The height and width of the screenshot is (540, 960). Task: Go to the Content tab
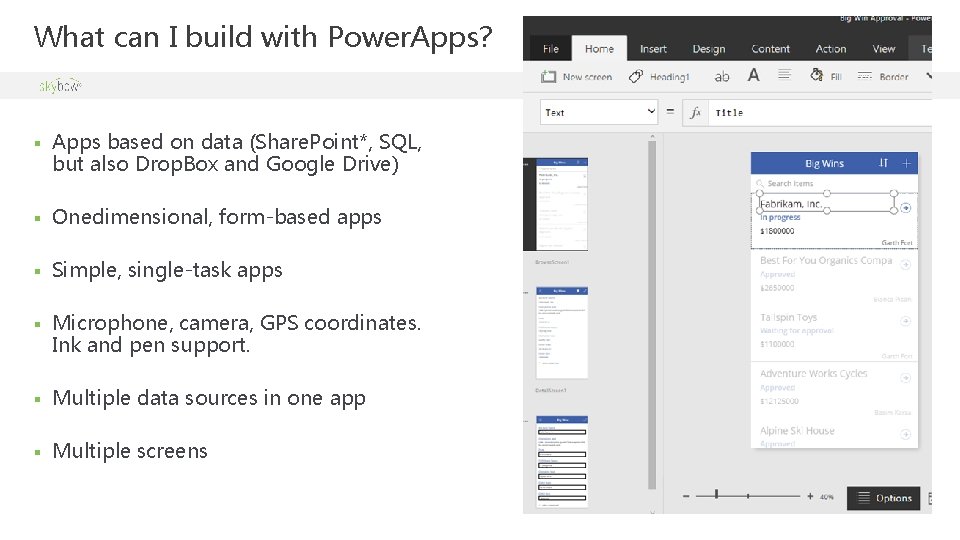(770, 49)
